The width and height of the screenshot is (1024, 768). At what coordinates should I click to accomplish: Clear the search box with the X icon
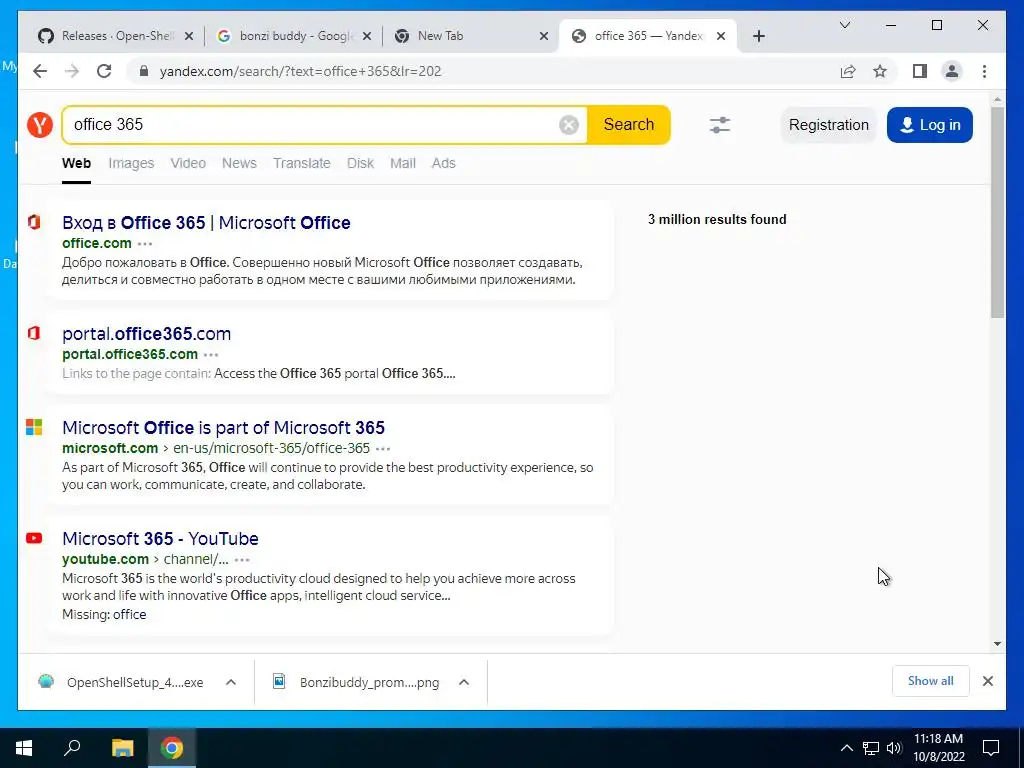(569, 125)
